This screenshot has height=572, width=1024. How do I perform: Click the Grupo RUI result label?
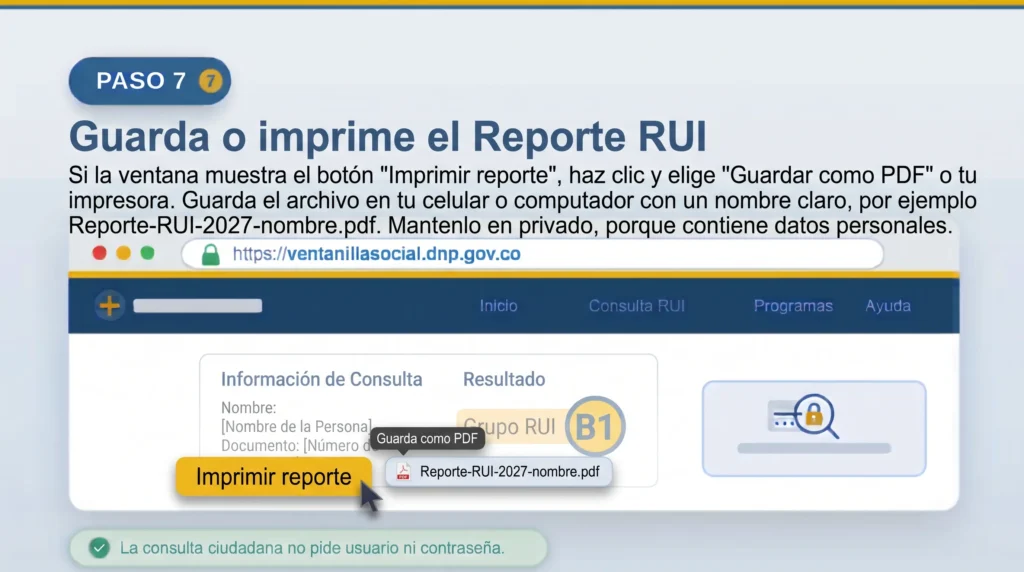pyautogui.click(x=509, y=427)
